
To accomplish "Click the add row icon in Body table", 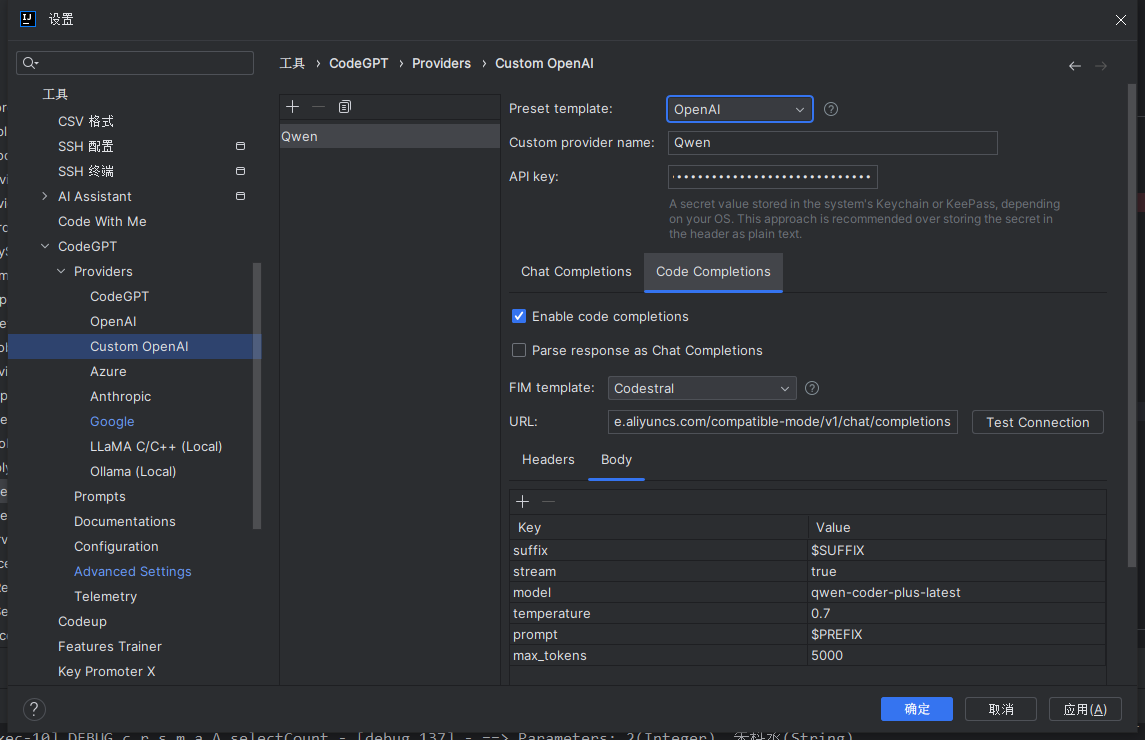I will click(522, 502).
